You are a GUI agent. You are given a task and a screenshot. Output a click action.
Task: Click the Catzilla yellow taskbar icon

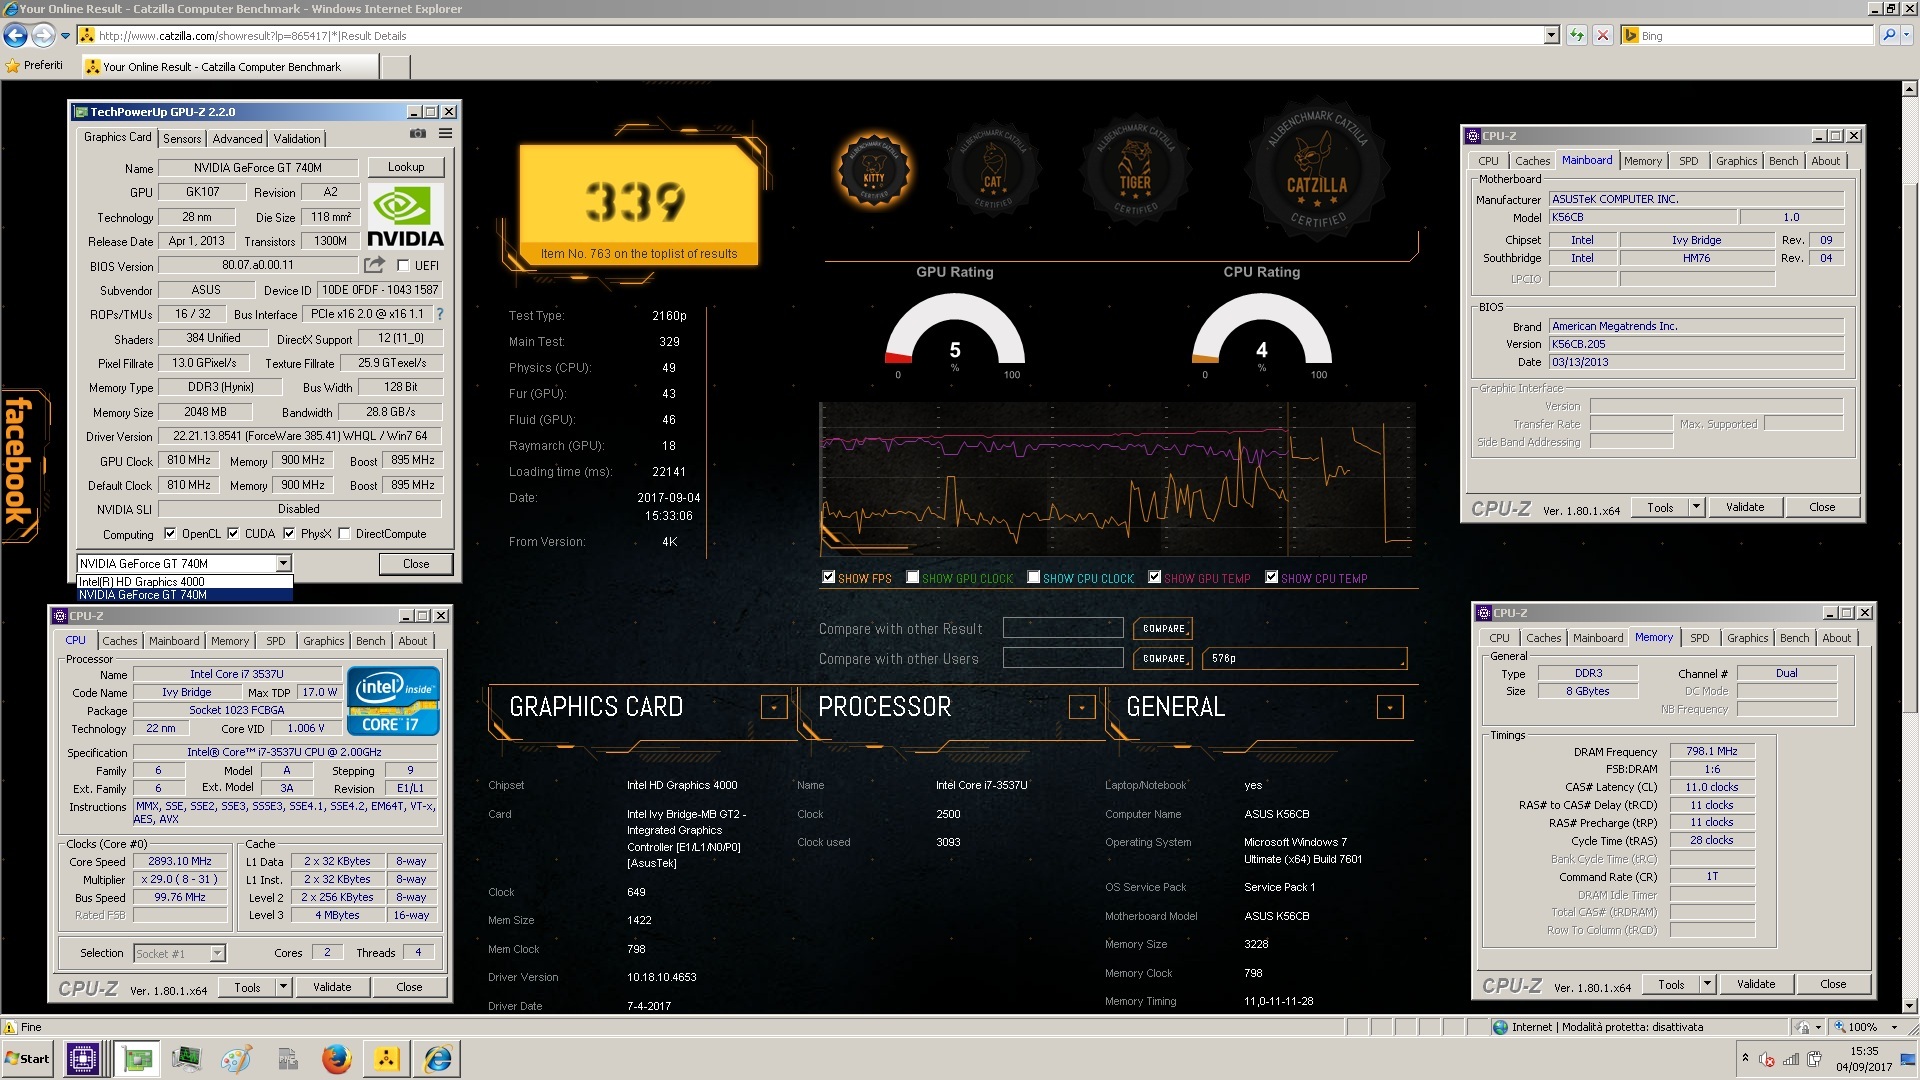click(387, 1058)
